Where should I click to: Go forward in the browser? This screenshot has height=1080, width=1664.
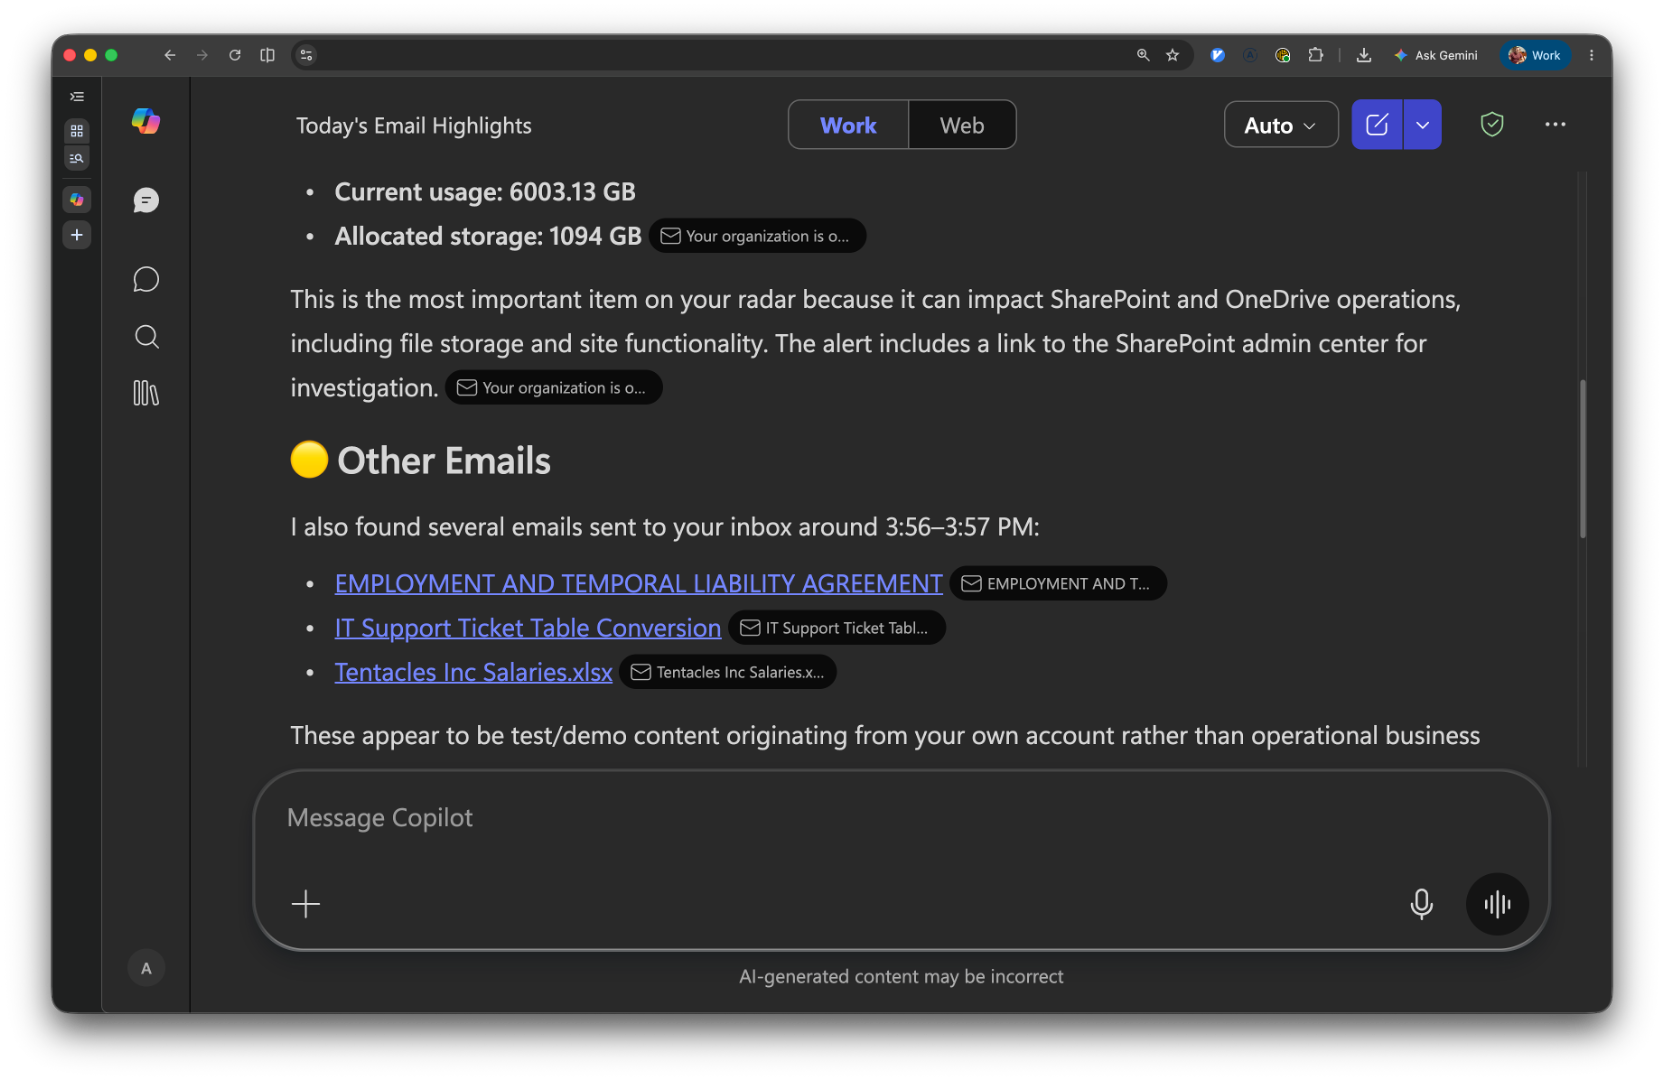[x=202, y=56]
